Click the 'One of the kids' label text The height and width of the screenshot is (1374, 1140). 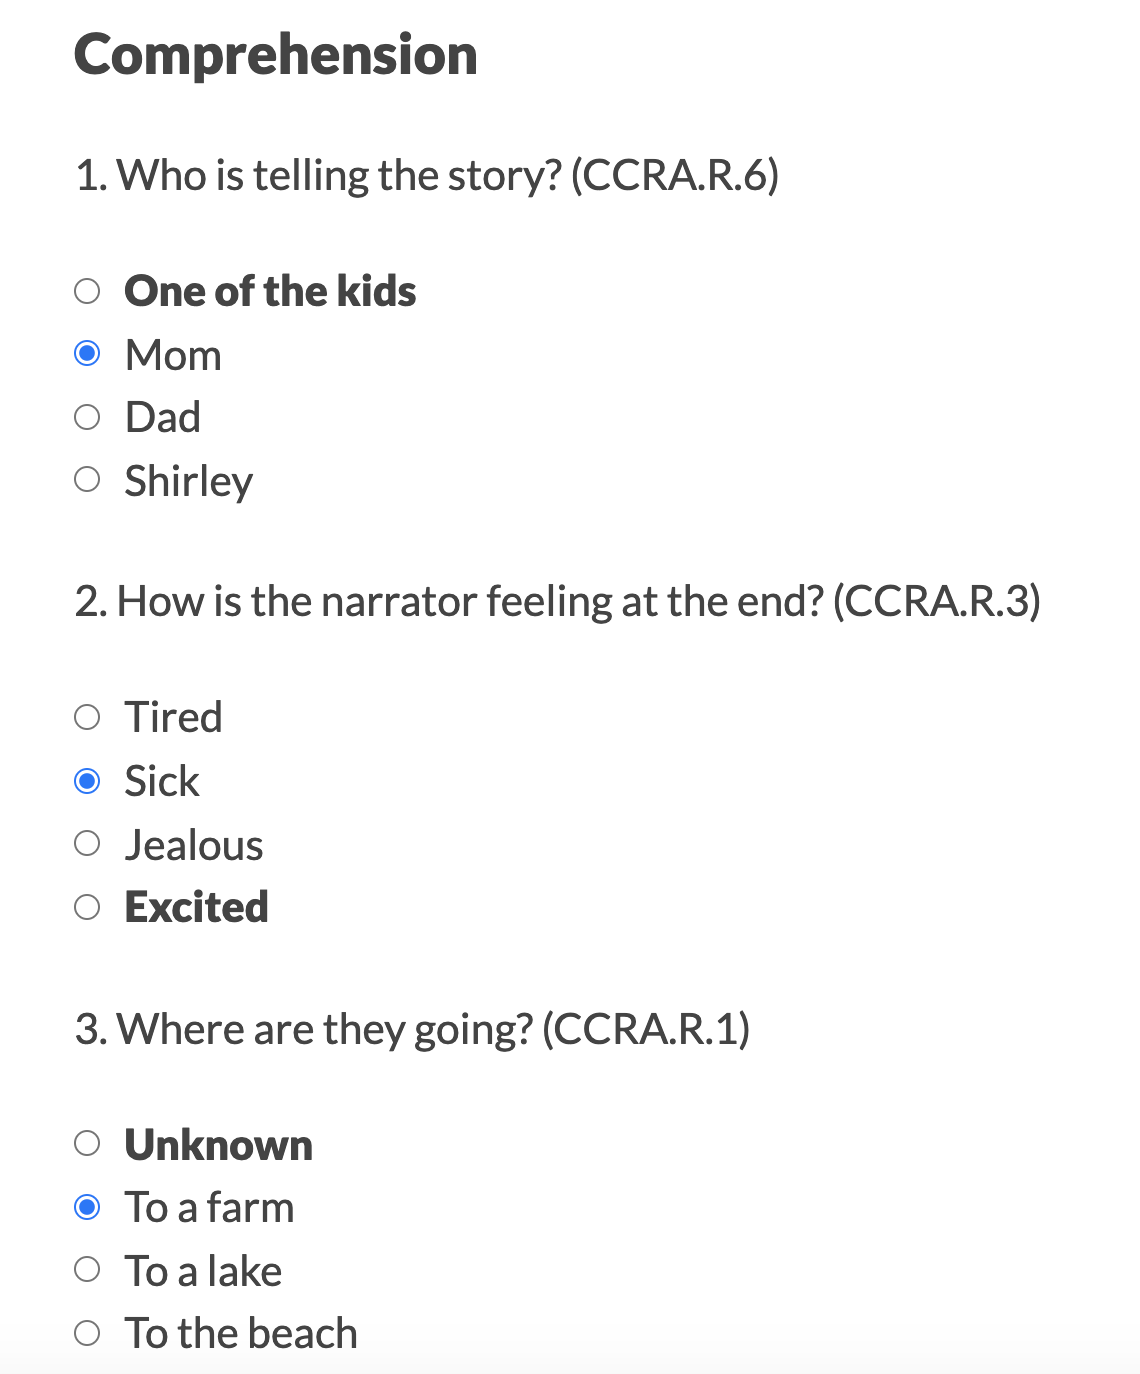coord(270,291)
